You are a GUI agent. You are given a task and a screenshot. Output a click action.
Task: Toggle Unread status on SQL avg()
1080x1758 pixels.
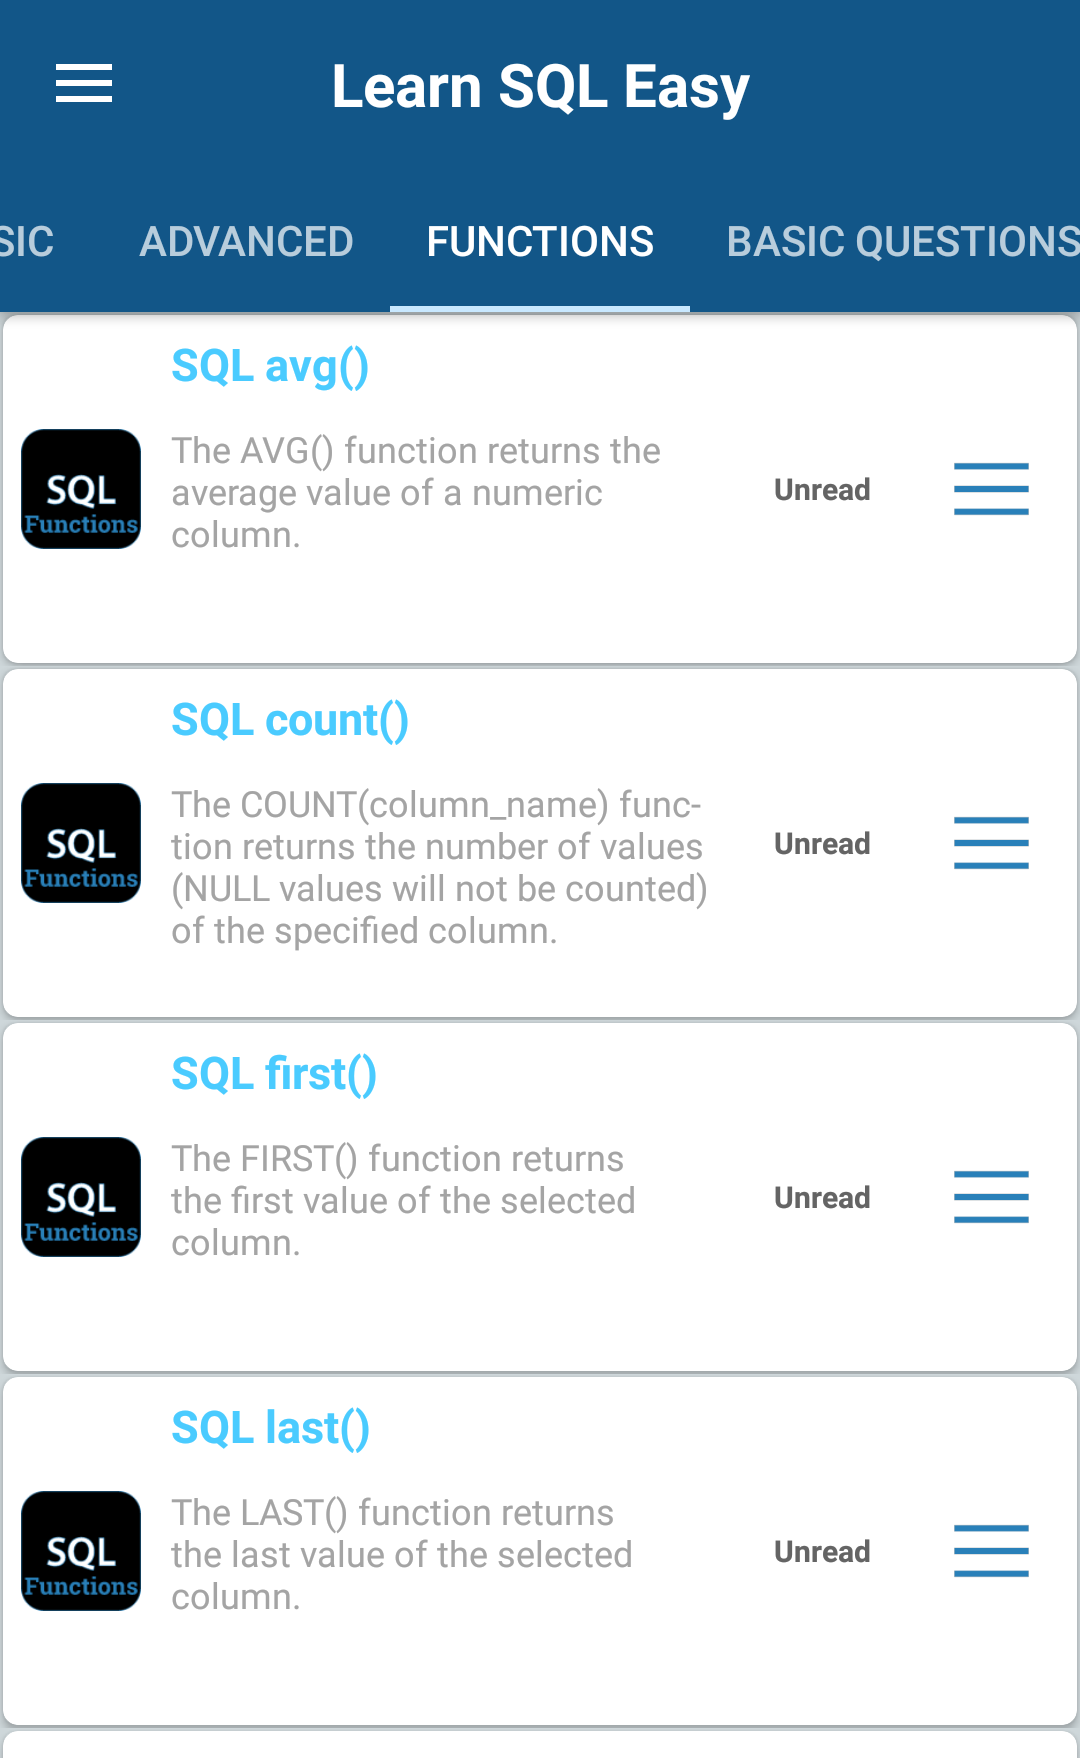tap(822, 490)
